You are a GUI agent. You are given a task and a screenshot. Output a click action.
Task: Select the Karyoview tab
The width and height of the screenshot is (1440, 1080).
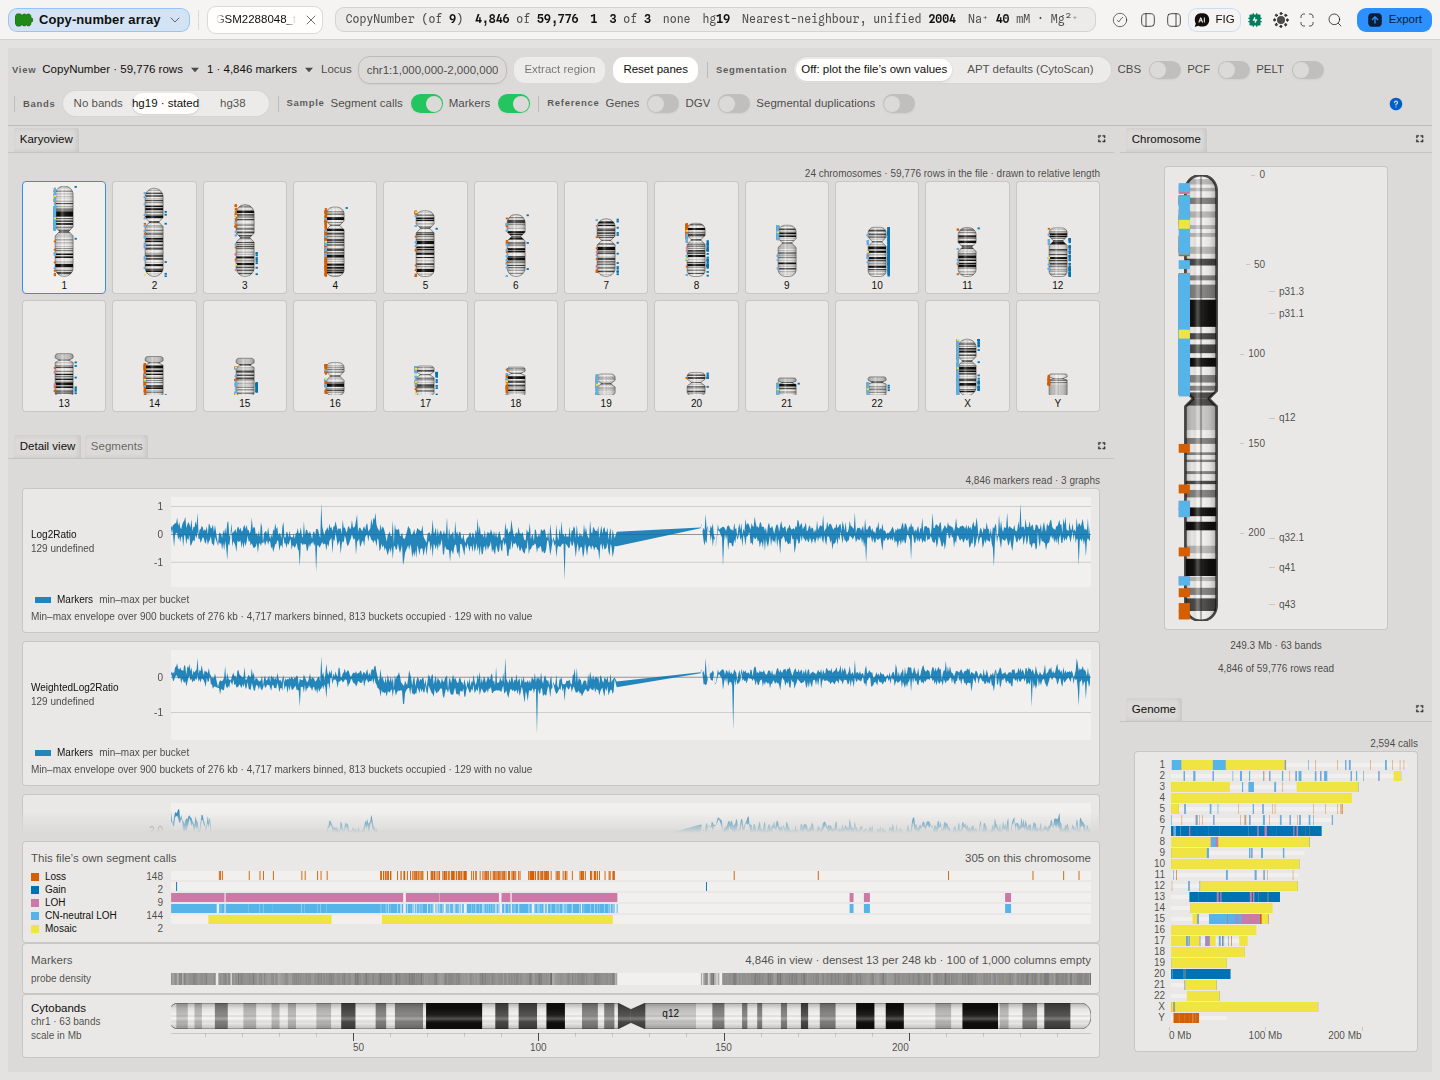46,139
